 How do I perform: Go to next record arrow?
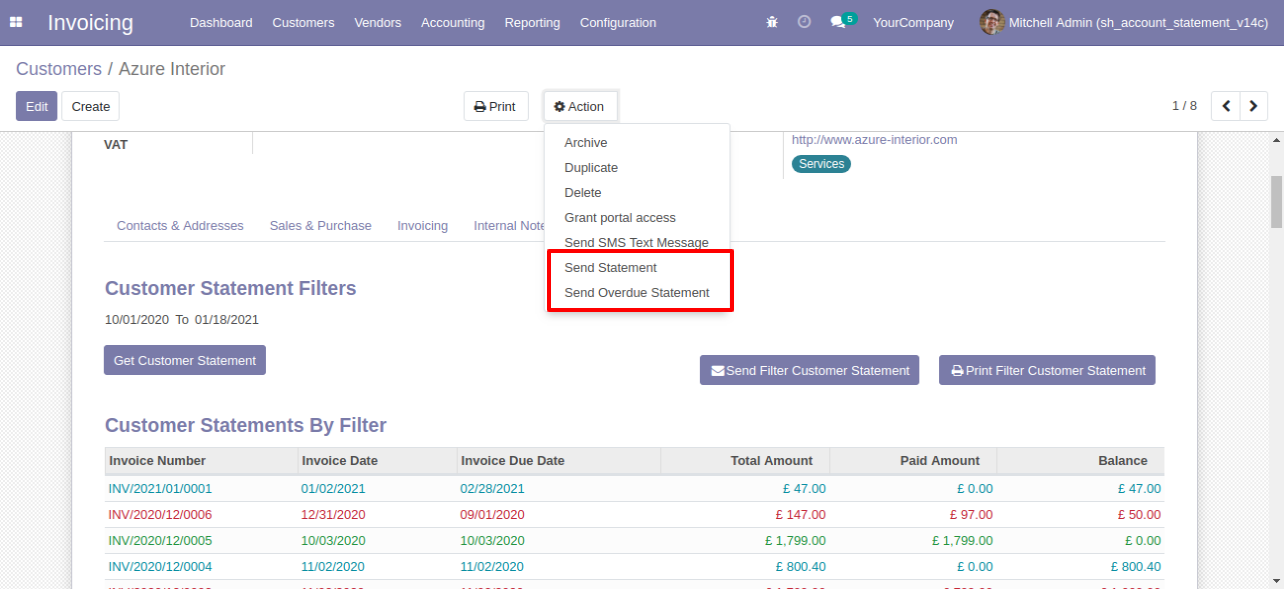tap(1254, 106)
